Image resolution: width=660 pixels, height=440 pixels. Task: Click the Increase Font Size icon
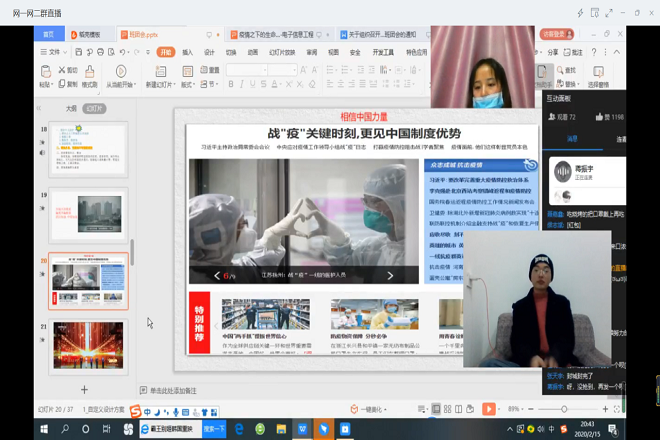[303, 70]
